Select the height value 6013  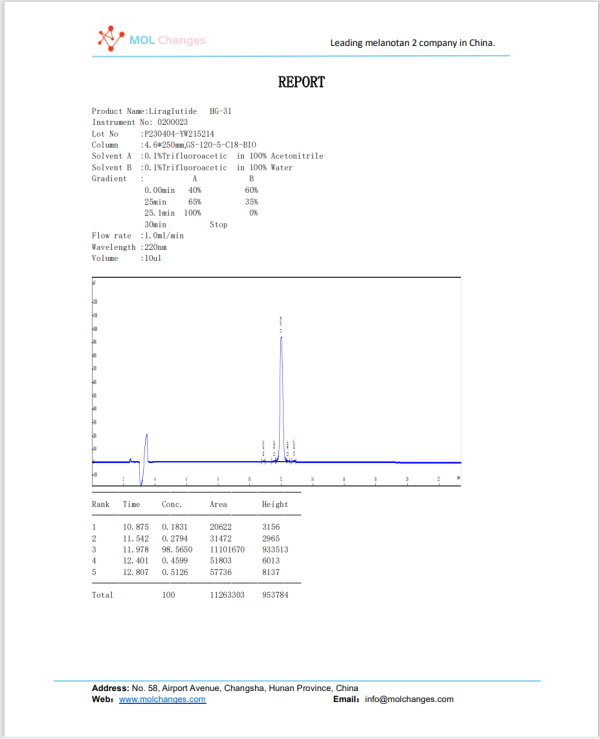tap(271, 561)
